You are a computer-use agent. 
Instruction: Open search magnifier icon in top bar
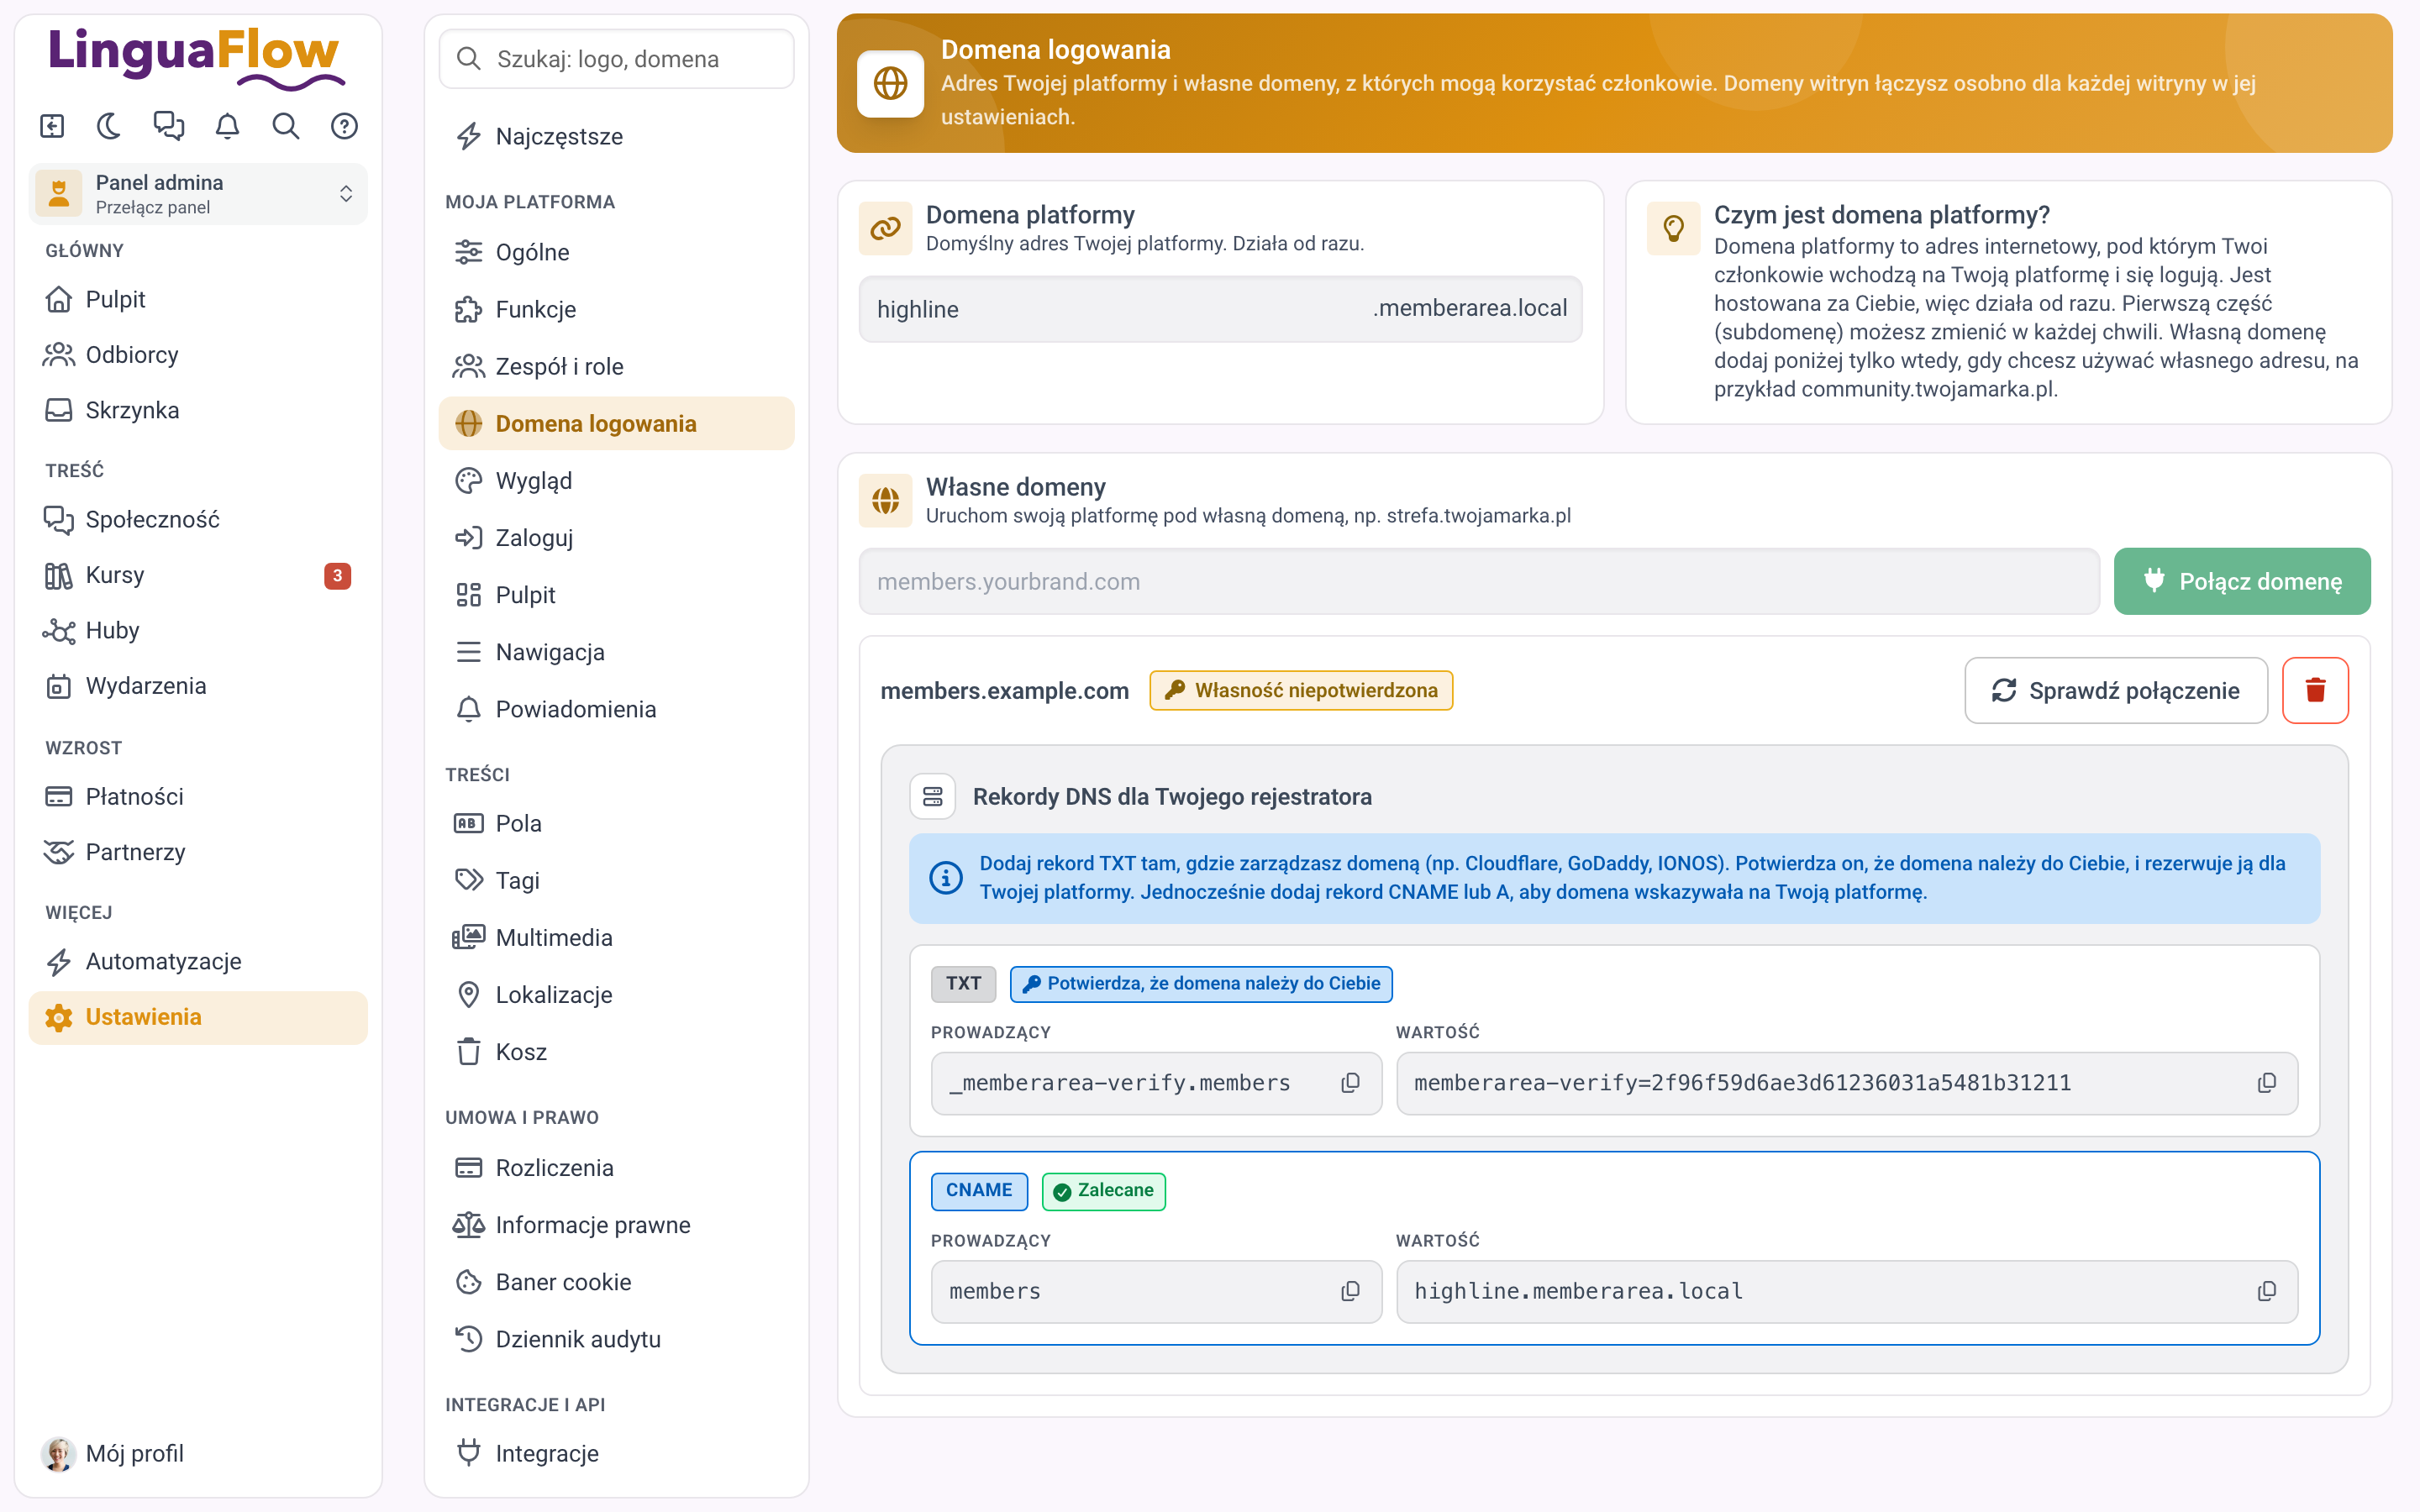click(286, 126)
